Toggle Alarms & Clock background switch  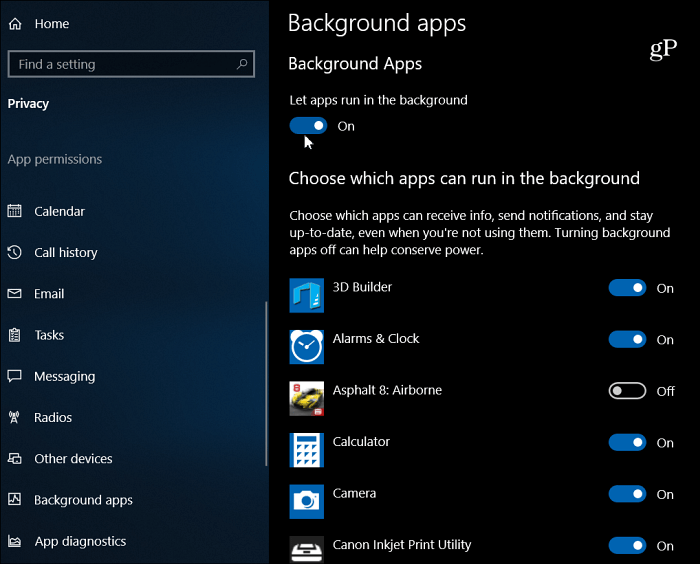627,339
